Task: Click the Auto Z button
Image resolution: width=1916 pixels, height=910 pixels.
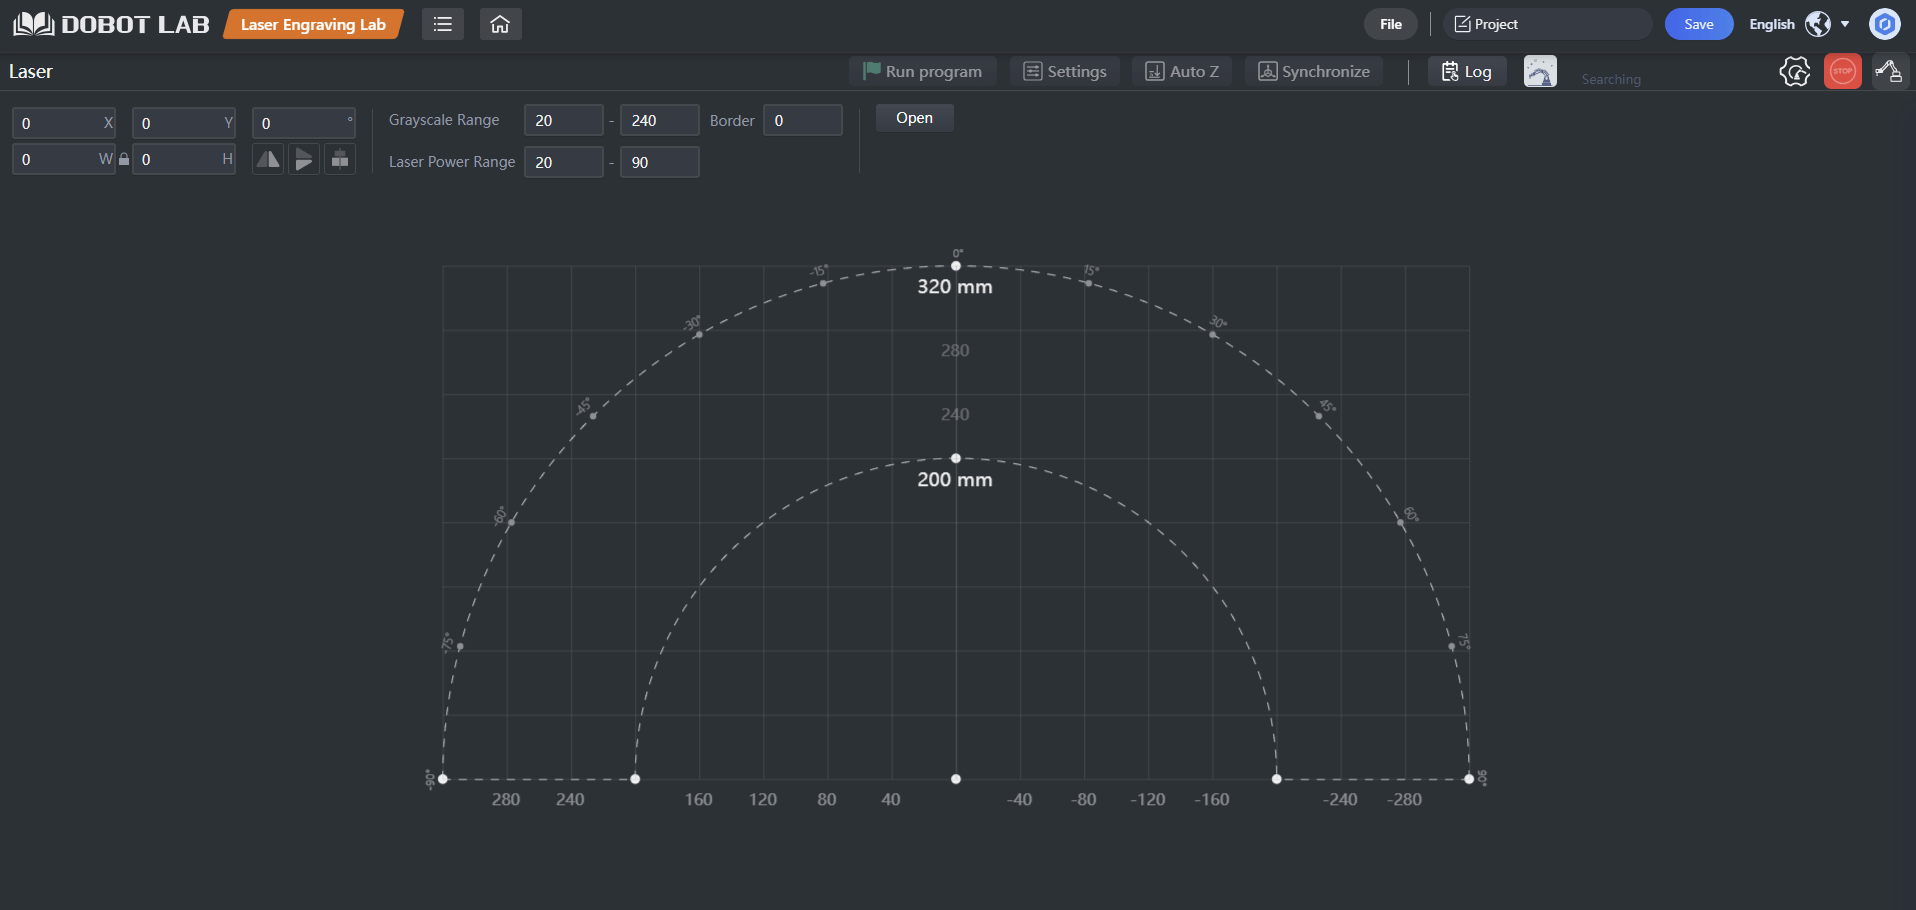Action: (x=1182, y=72)
